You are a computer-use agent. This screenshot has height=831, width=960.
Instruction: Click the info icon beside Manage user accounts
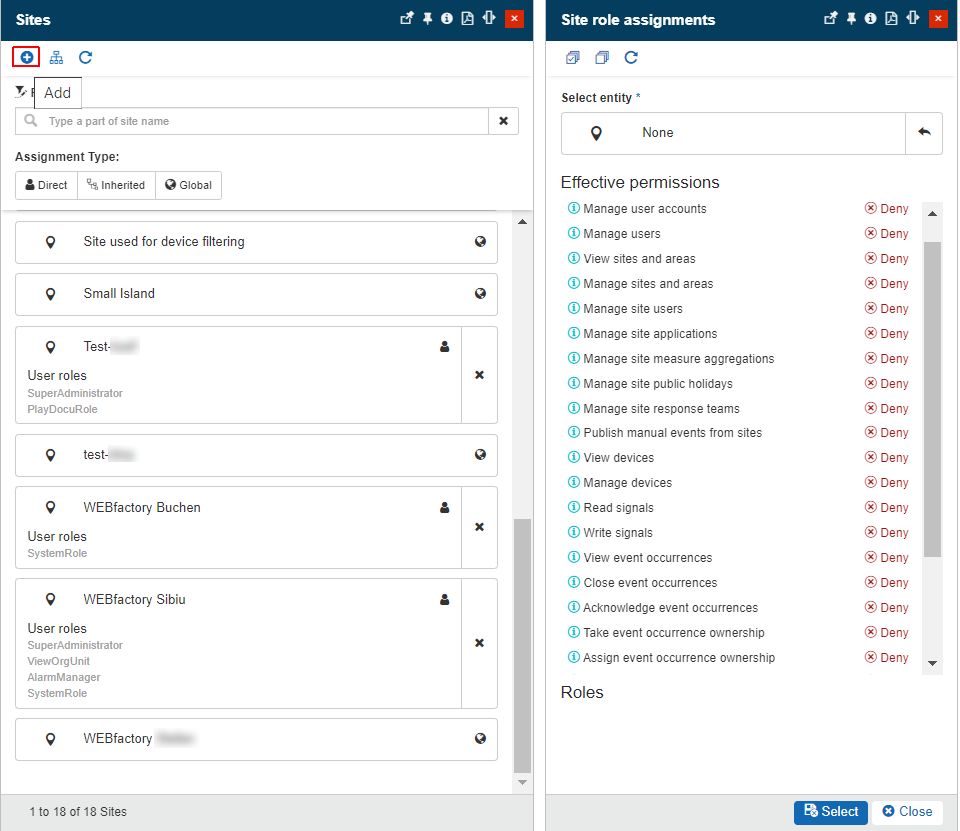coord(574,209)
